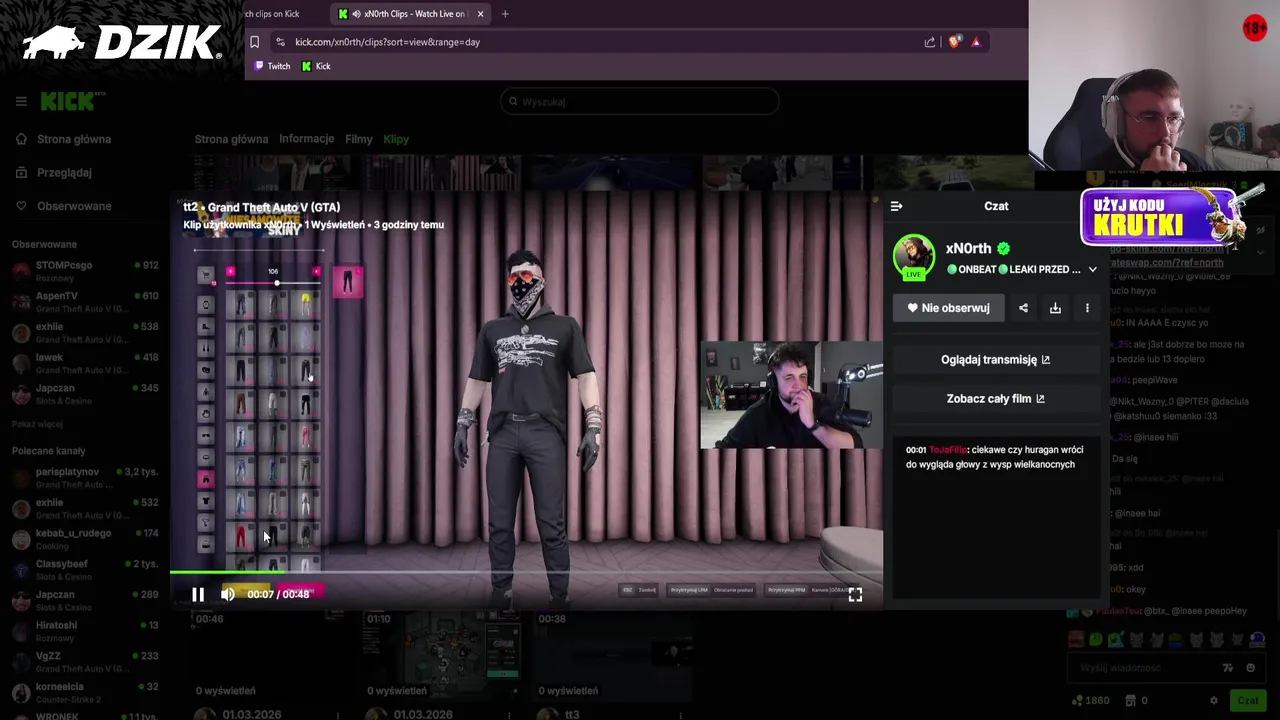
Task: Open parisplatynov recommended channel
Action: [x=85, y=477]
